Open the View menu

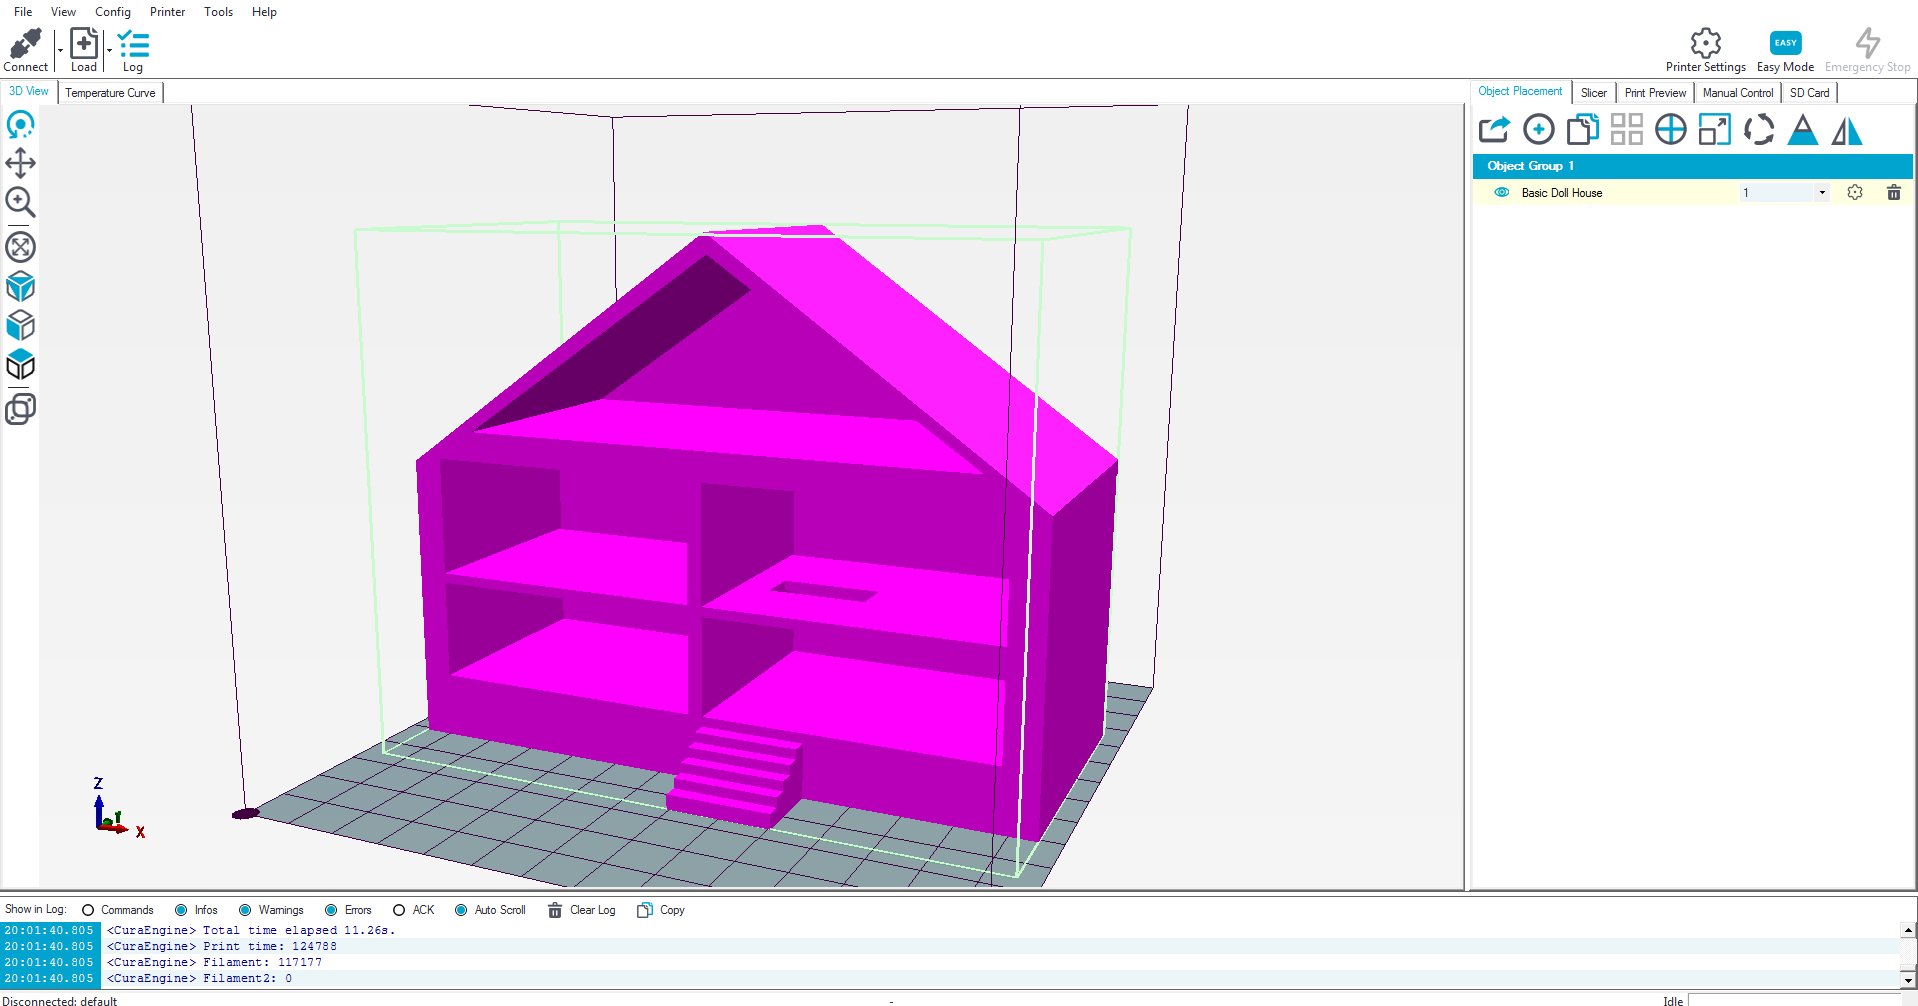click(x=63, y=12)
